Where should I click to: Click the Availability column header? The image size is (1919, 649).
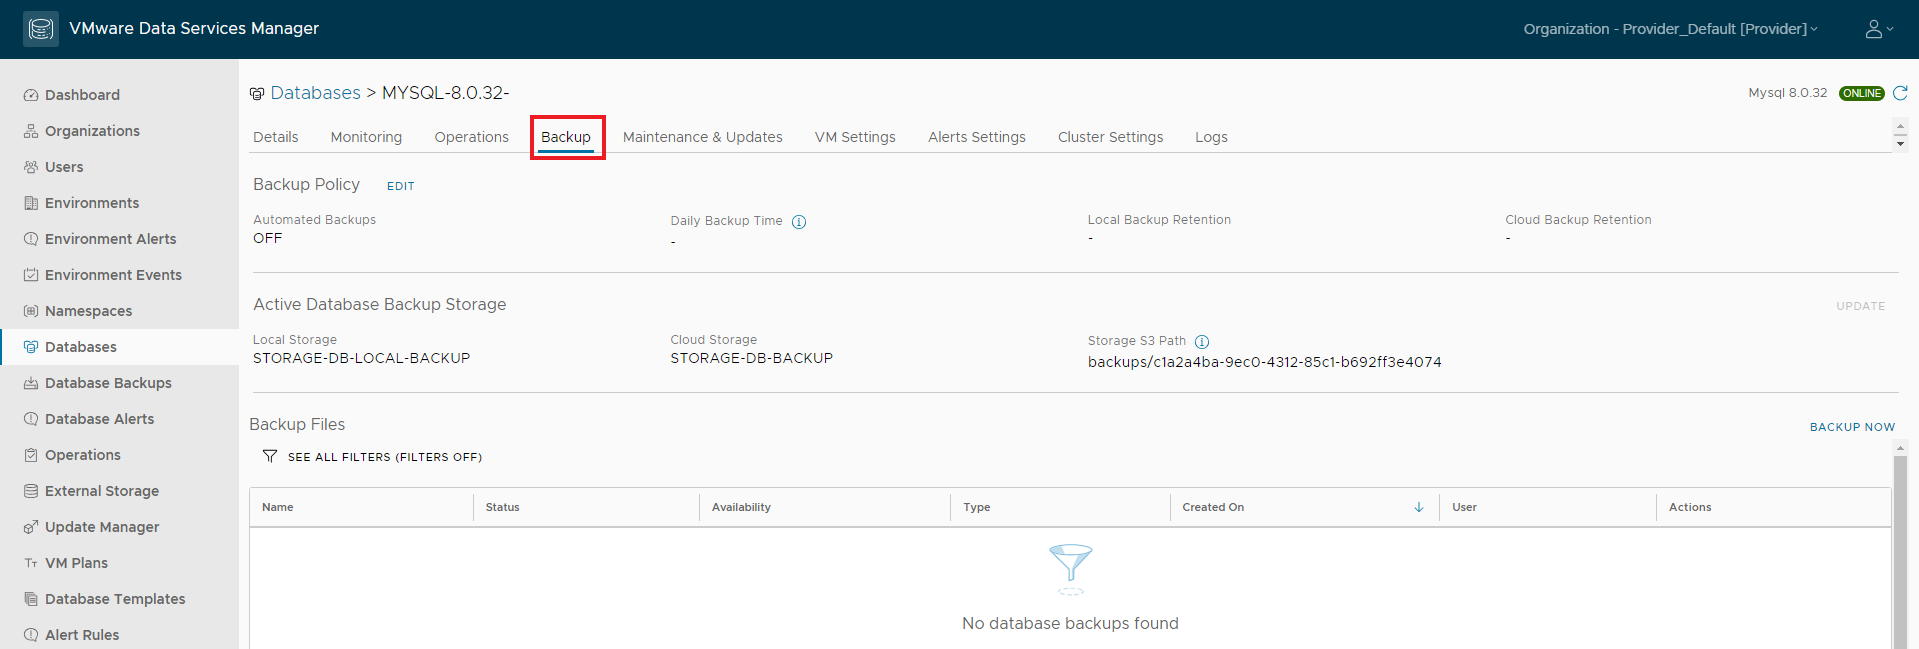(x=741, y=507)
